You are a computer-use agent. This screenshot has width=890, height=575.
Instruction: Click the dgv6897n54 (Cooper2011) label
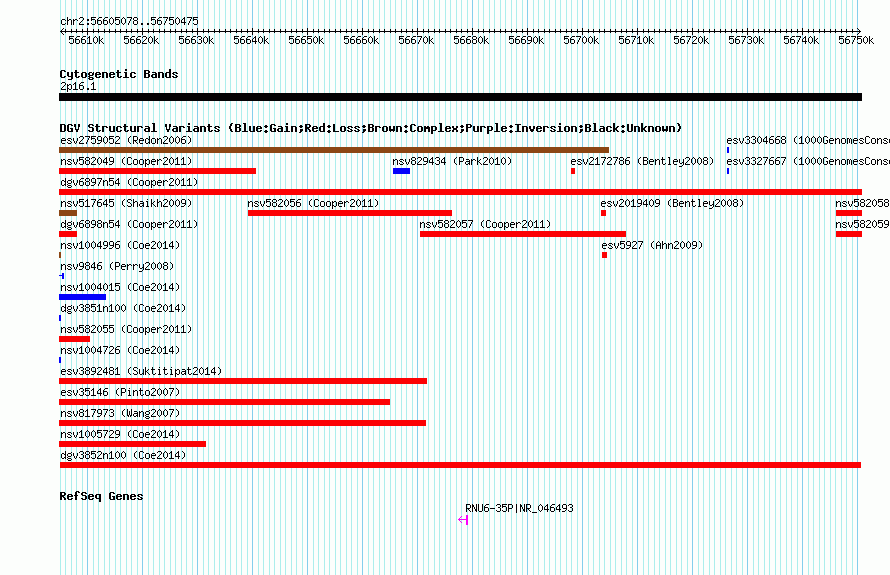[129, 182]
